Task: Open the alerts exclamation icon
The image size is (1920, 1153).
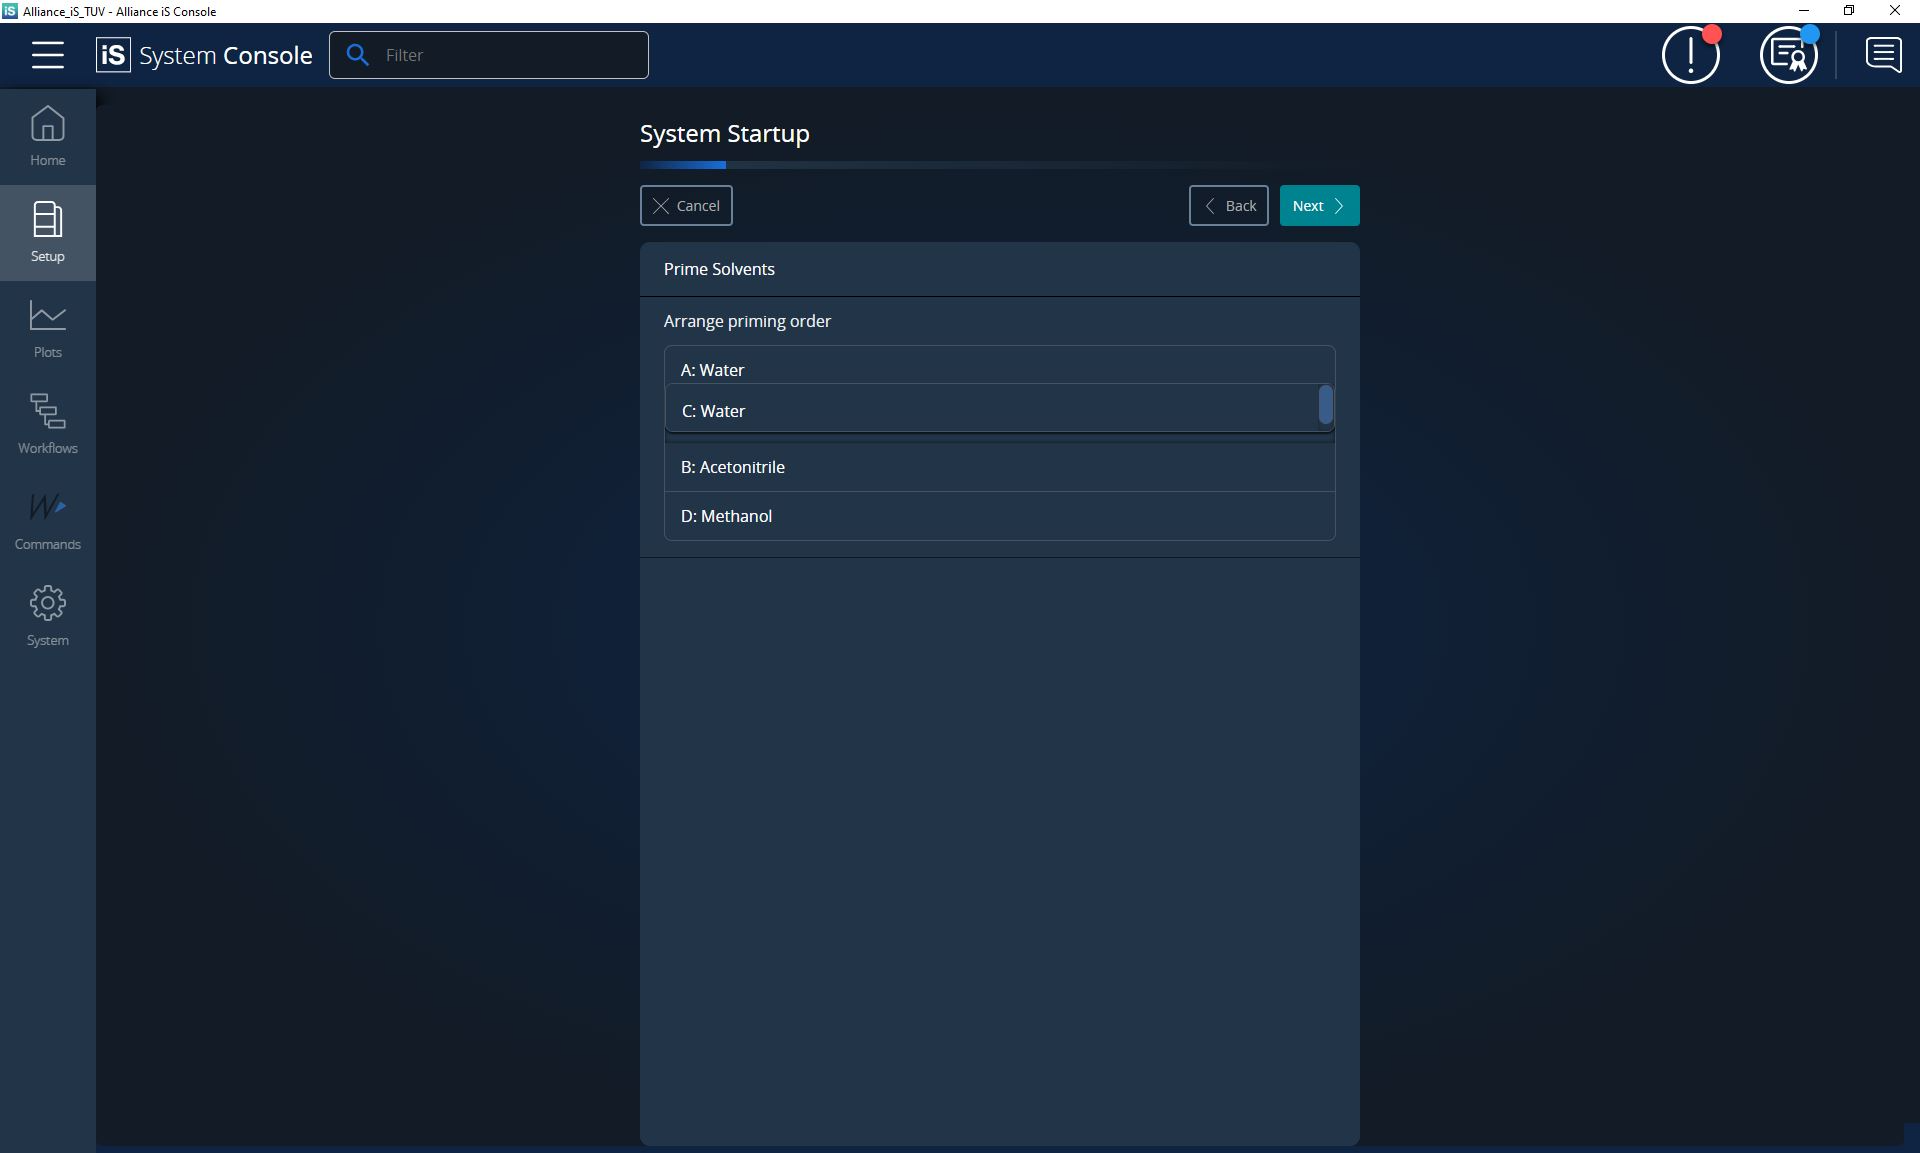Action: [x=1690, y=56]
